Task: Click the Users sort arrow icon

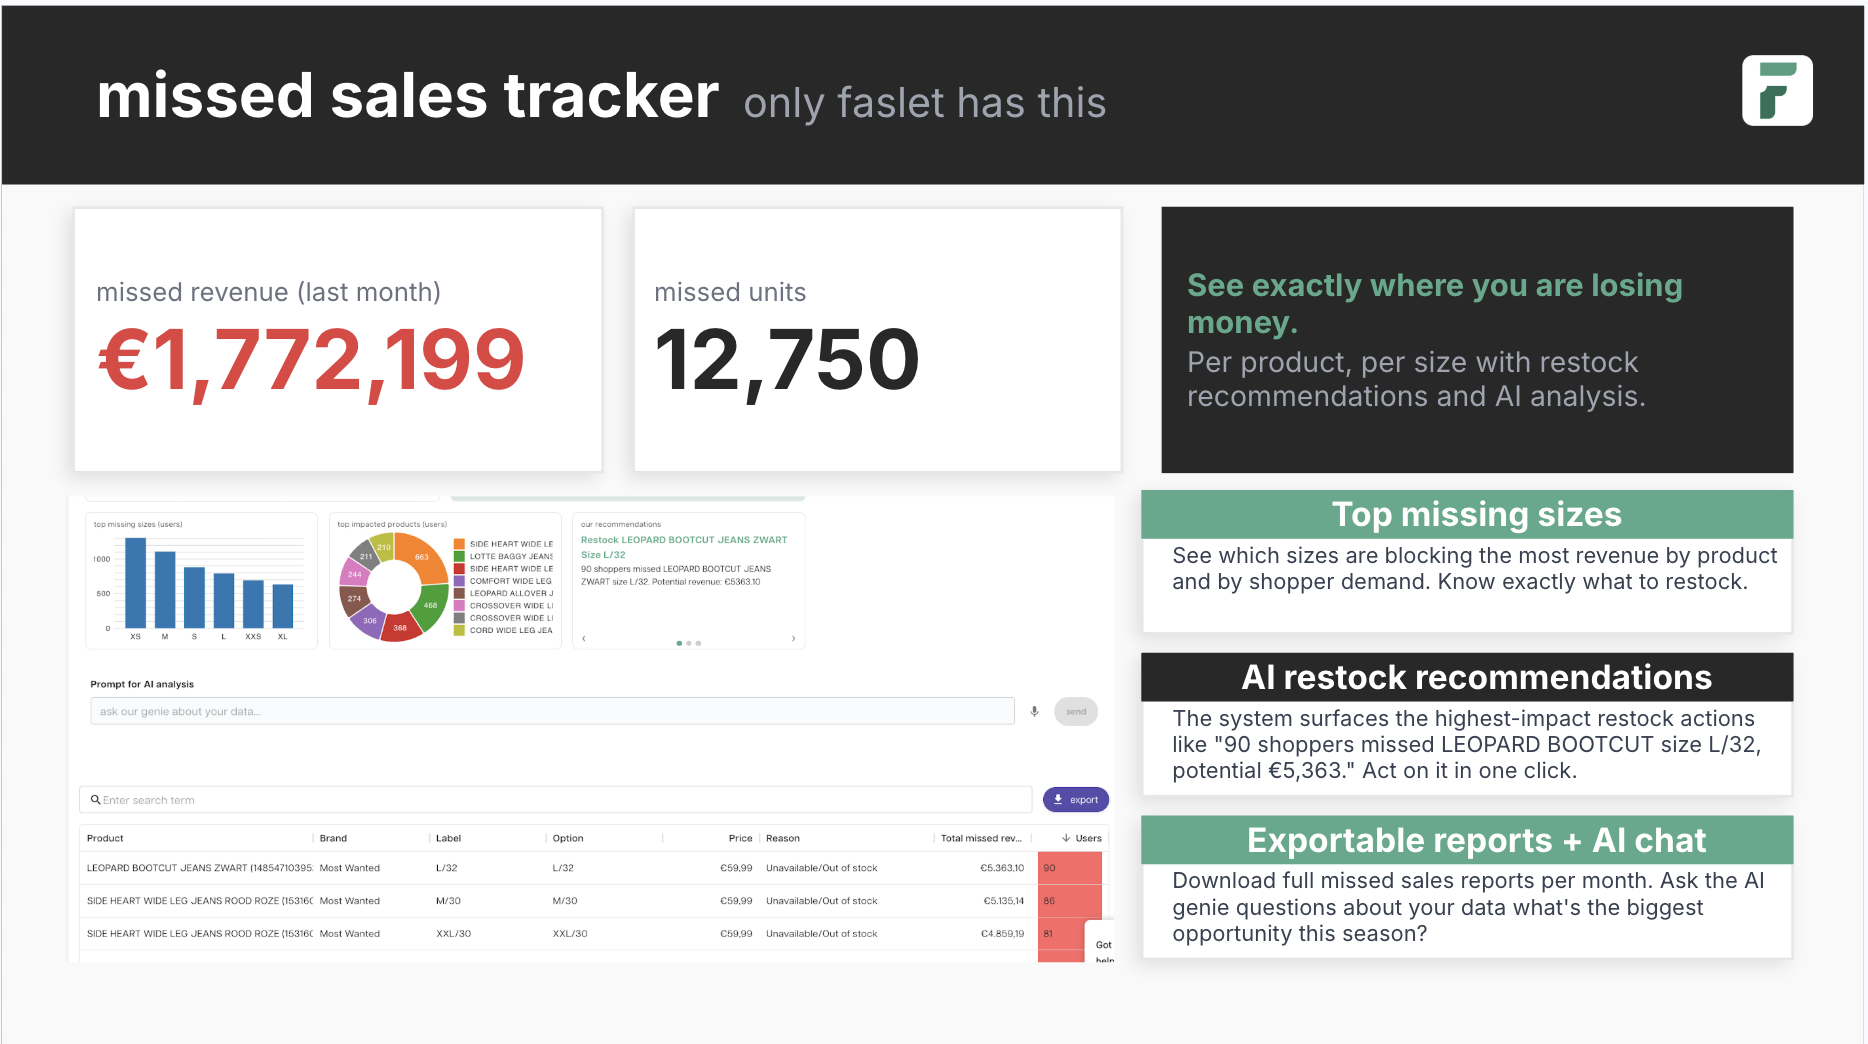Action: pyautogui.click(x=1066, y=838)
